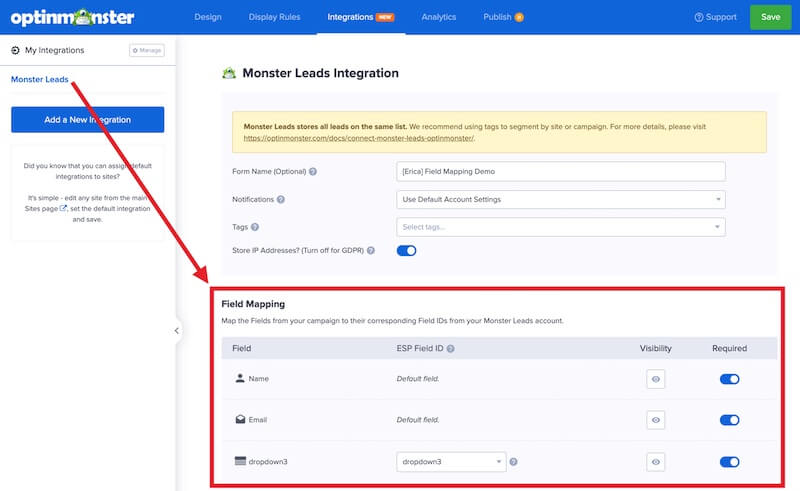Viewport: 800px width, 491px height.
Task: Open help tooltip for ESP Field ID
Action: (451, 349)
